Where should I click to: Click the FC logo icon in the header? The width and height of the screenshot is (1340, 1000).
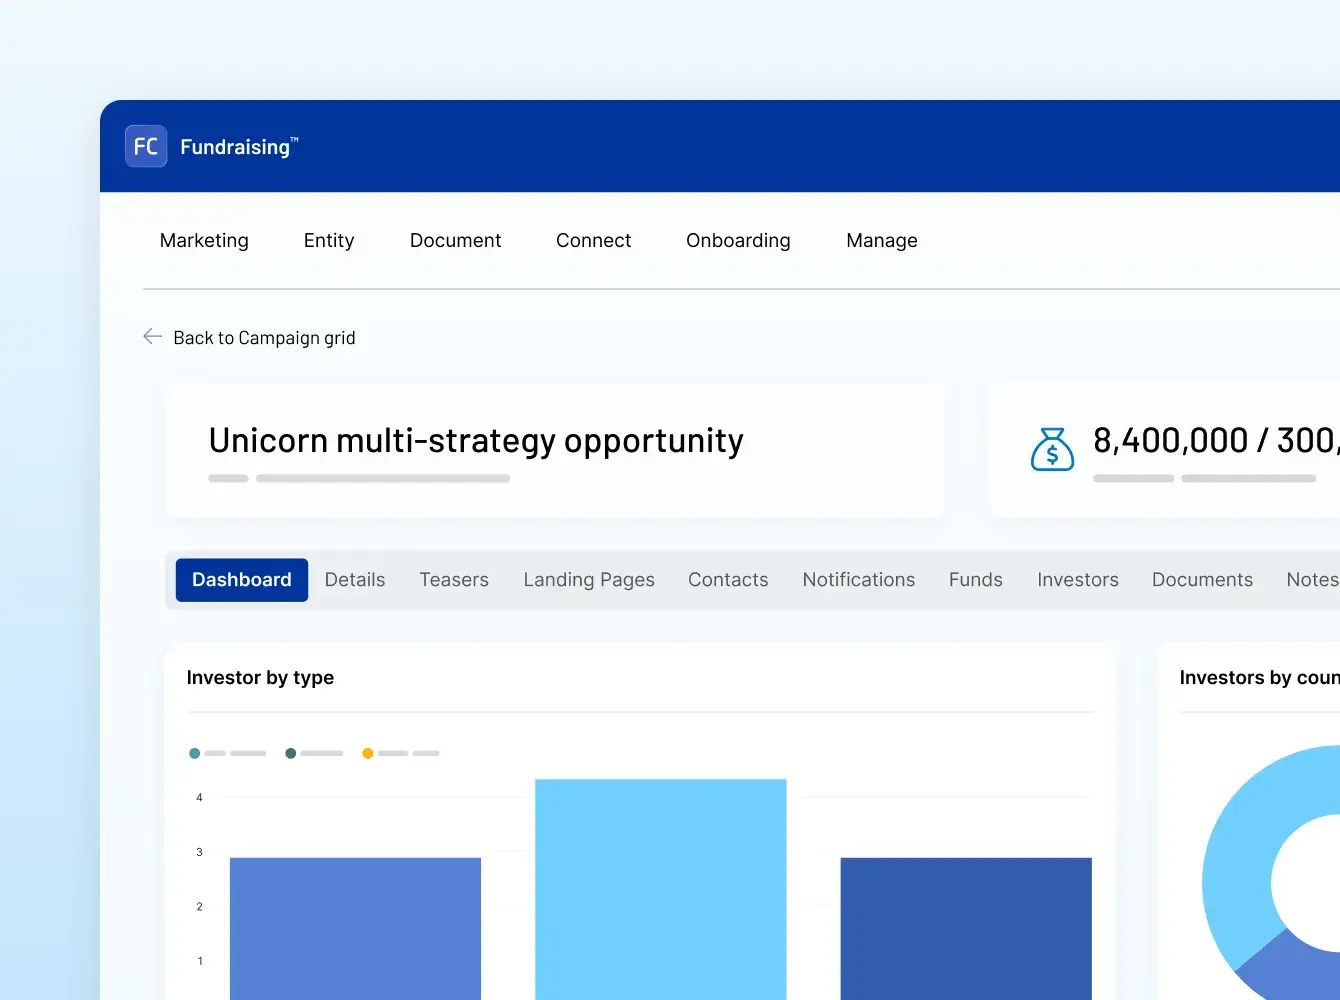tap(146, 146)
